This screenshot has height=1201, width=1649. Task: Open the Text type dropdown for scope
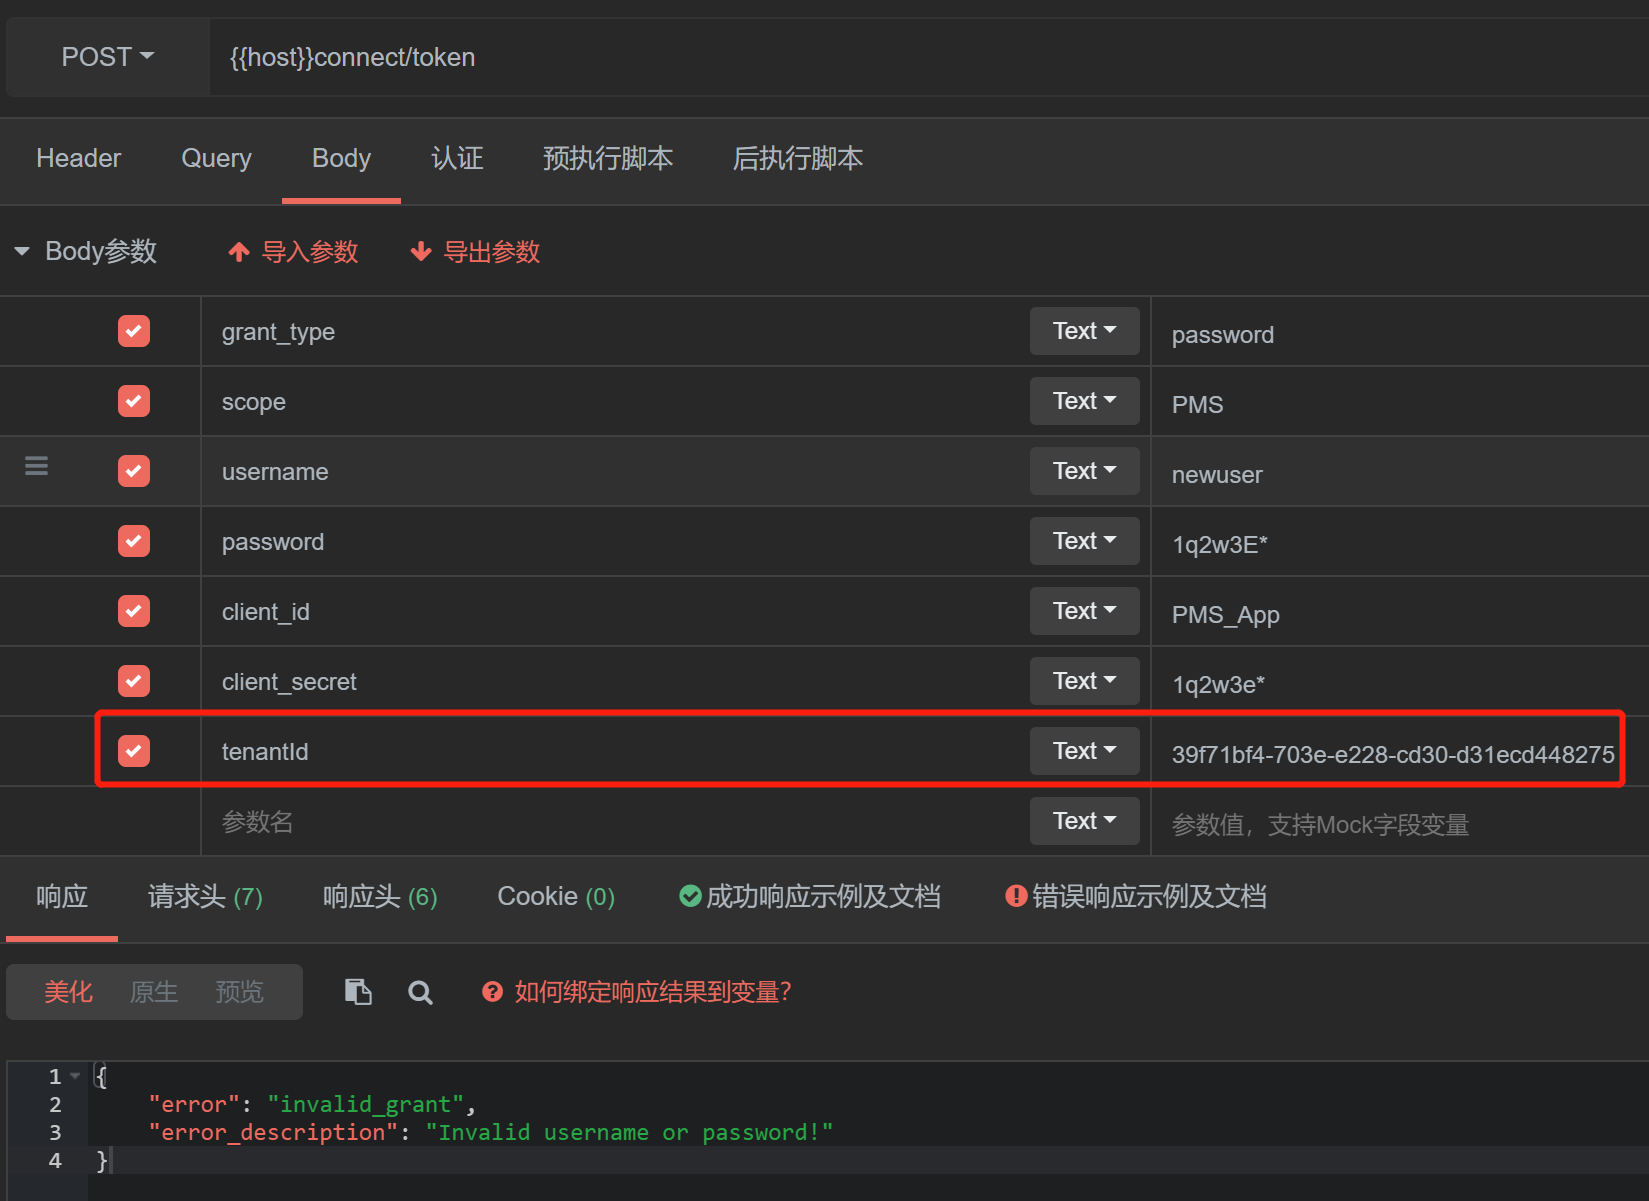pyautogui.click(x=1084, y=400)
